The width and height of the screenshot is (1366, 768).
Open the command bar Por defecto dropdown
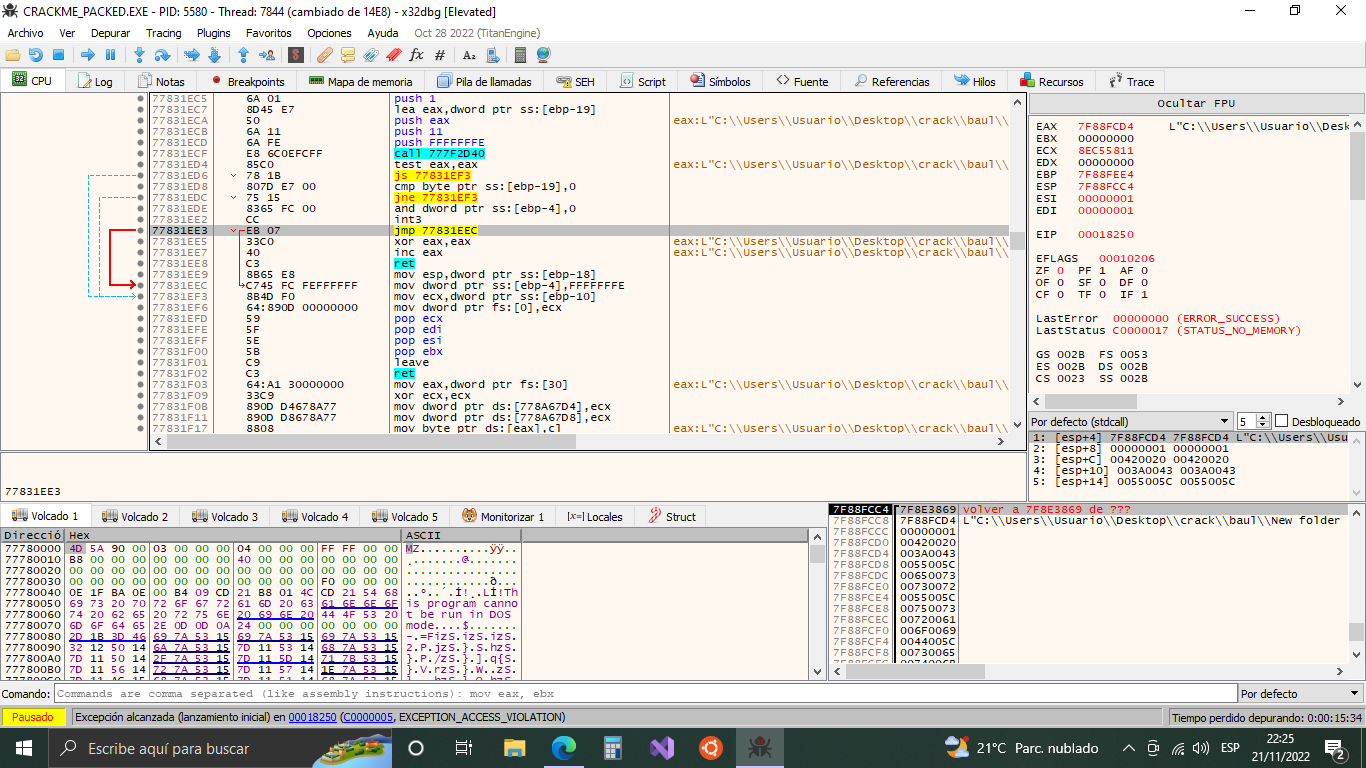1300,693
